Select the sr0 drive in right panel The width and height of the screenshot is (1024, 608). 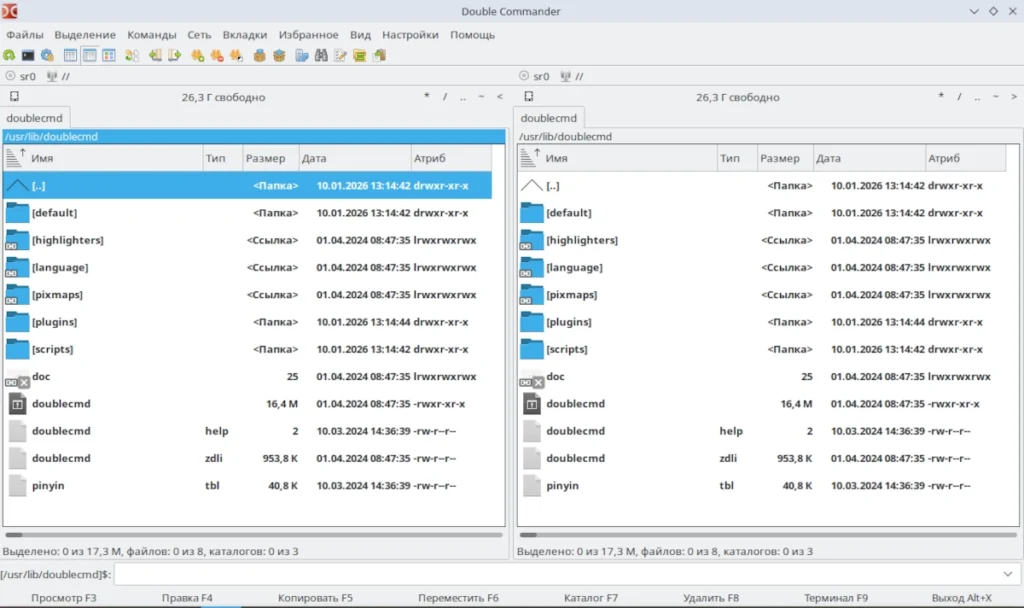(x=534, y=76)
